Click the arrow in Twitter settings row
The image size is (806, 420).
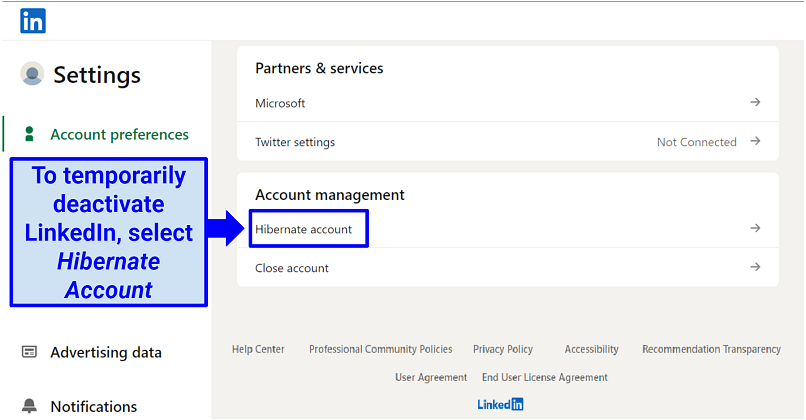pos(755,142)
